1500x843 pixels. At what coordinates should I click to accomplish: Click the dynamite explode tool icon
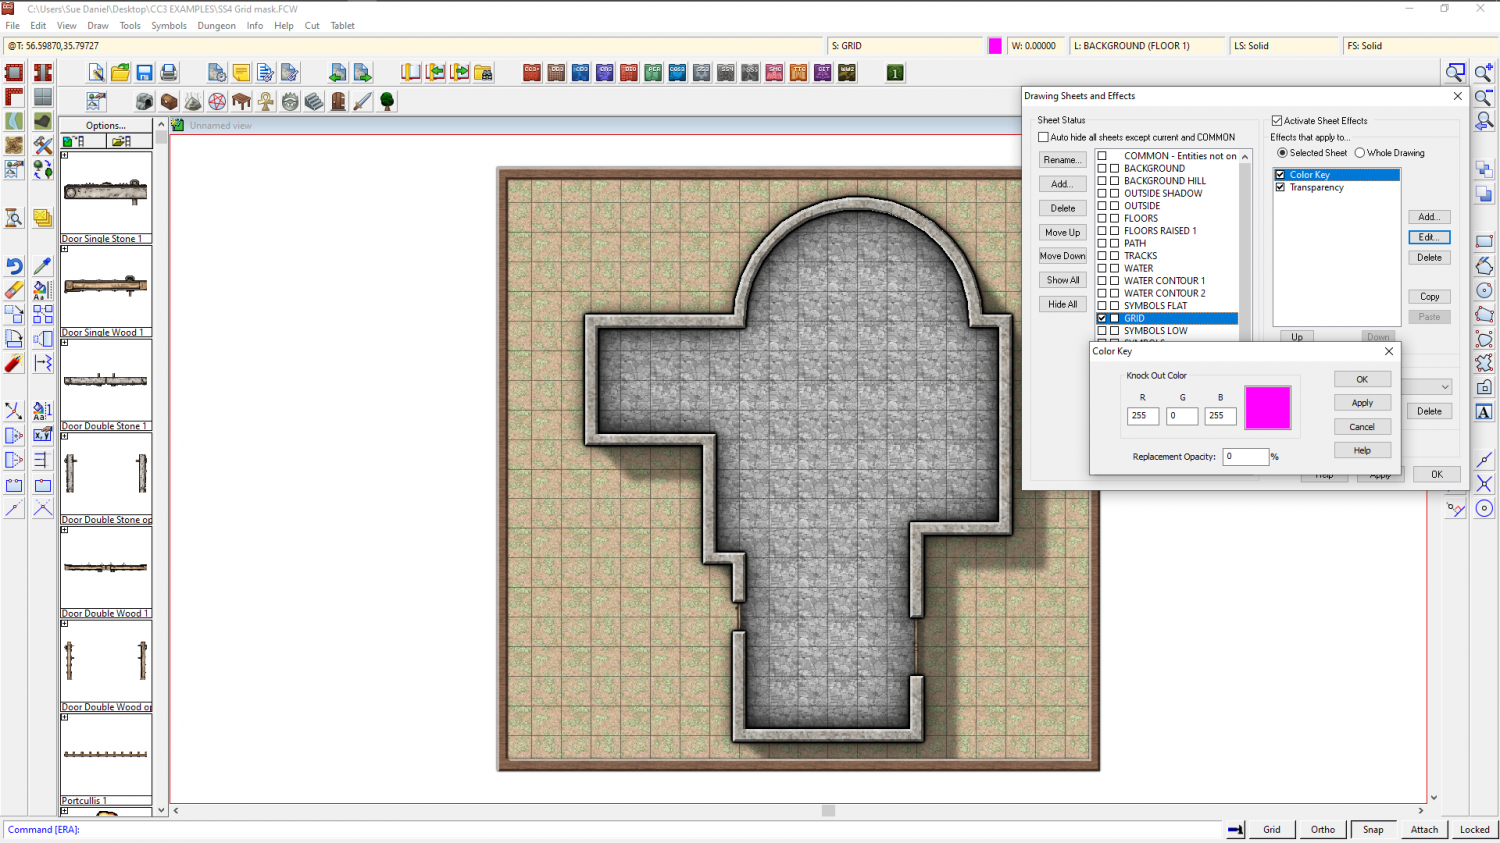point(14,363)
